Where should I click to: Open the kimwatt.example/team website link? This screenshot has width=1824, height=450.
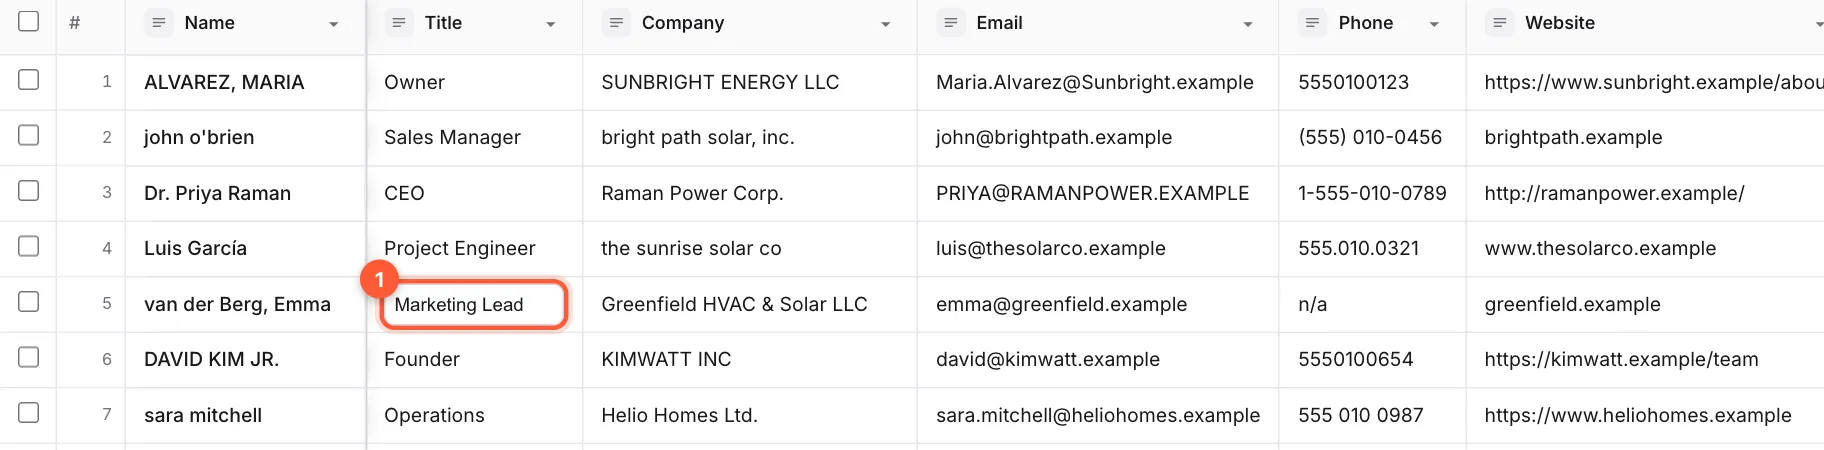pos(1621,359)
